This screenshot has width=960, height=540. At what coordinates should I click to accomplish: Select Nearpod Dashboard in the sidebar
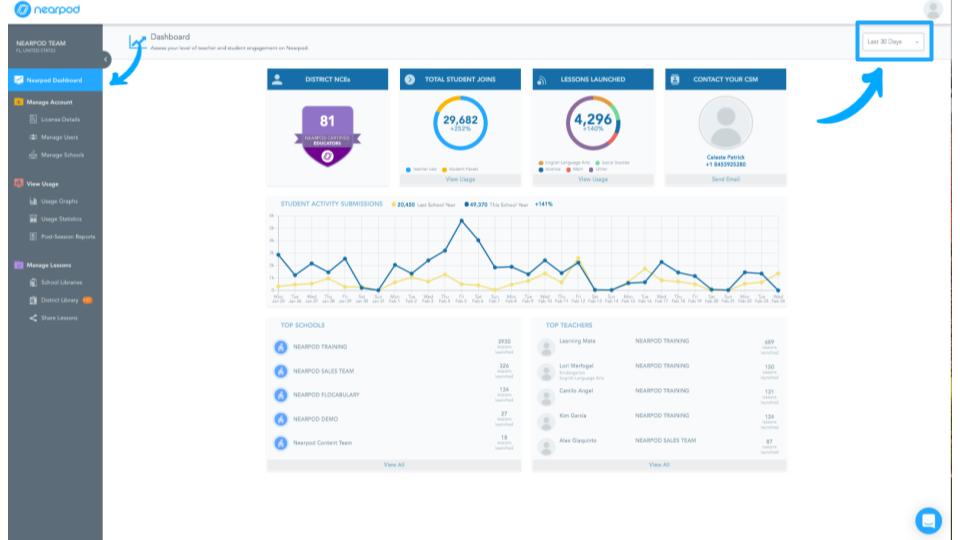55,80
